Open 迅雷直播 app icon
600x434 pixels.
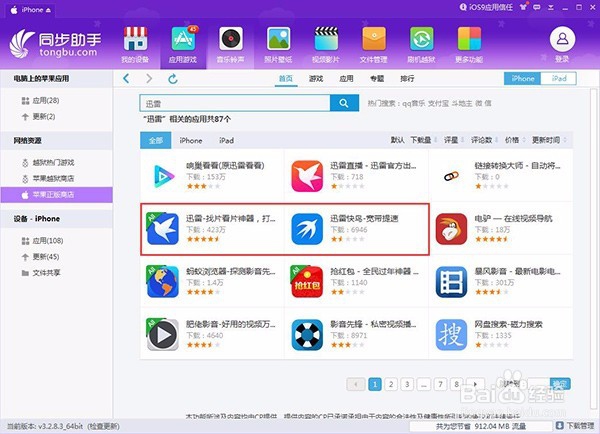coord(307,176)
